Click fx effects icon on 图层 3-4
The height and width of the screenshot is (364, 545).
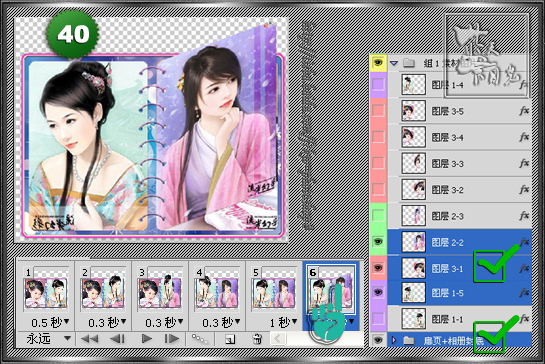[x=524, y=137]
